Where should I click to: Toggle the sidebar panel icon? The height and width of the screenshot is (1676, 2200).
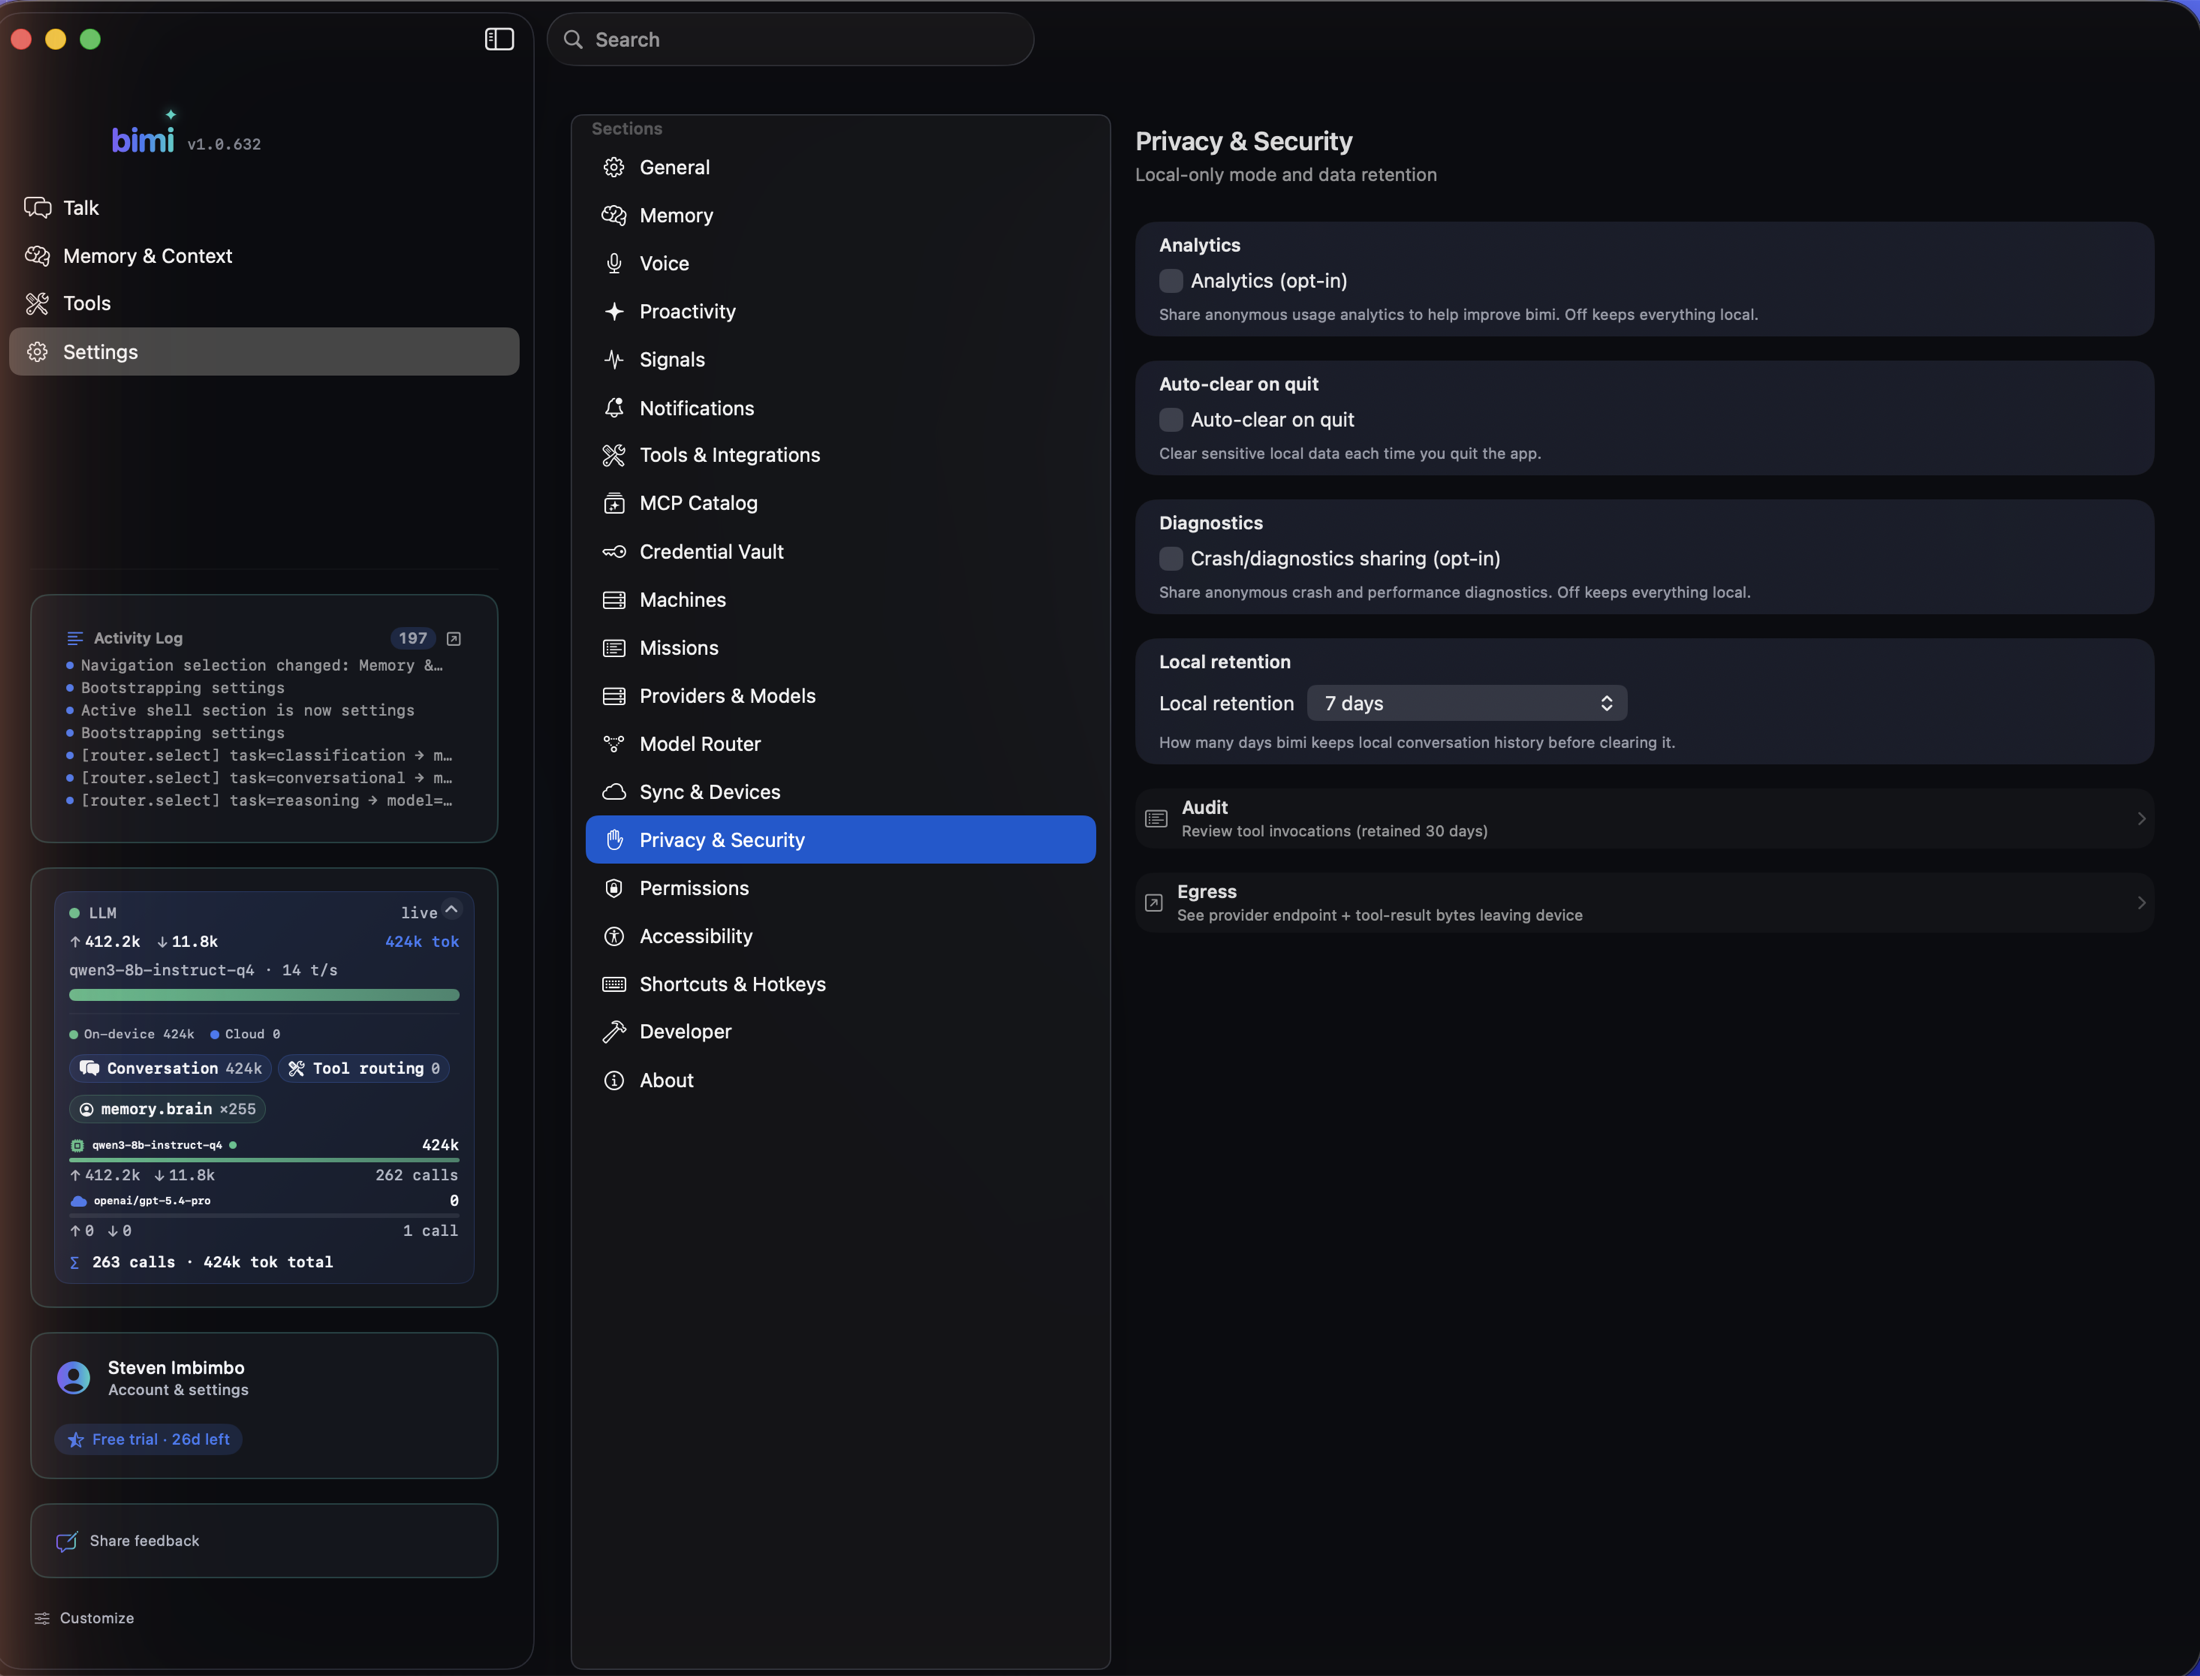pyautogui.click(x=499, y=39)
